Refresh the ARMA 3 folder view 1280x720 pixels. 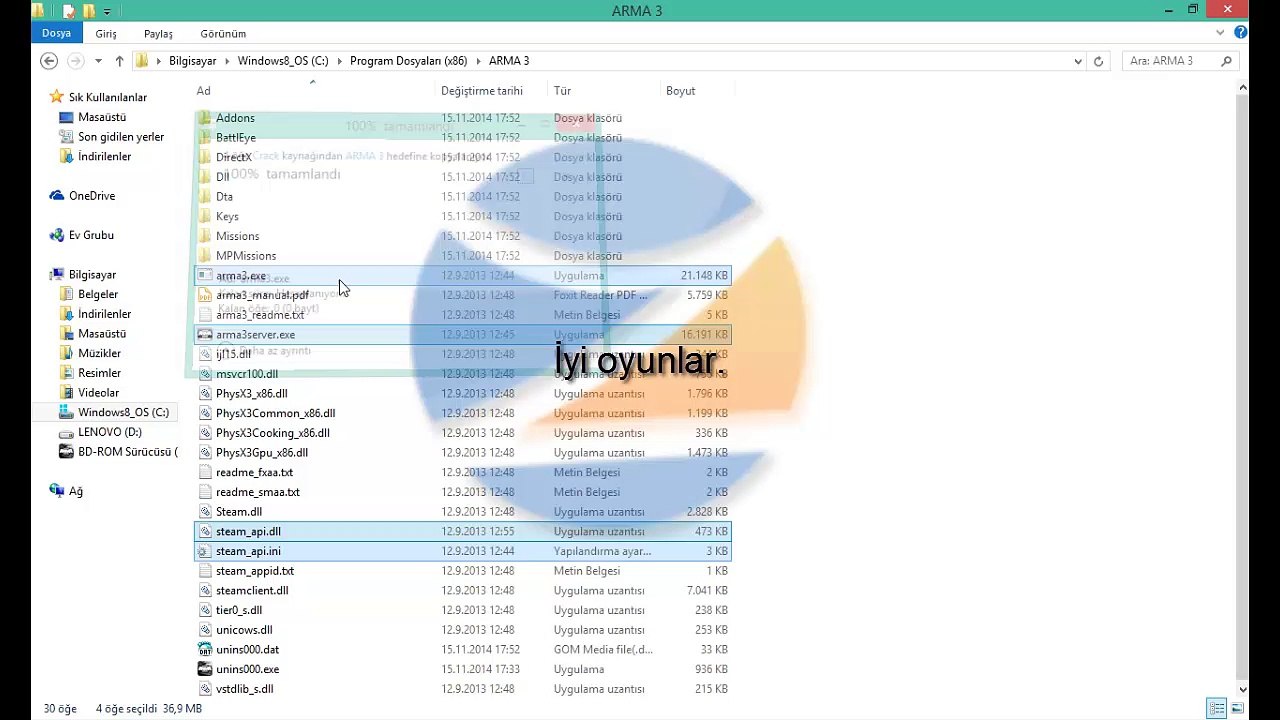point(1098,61)
